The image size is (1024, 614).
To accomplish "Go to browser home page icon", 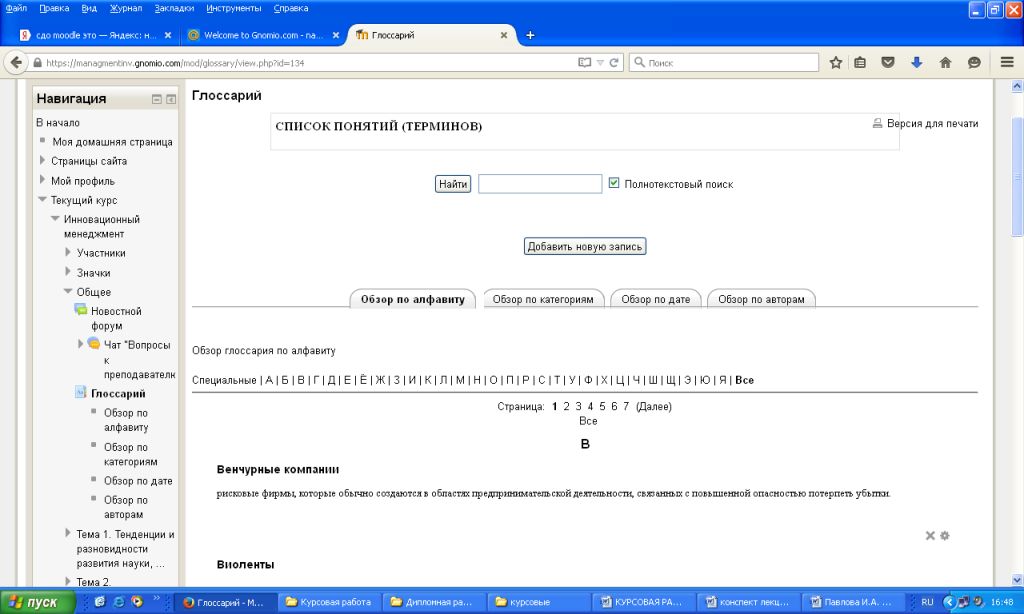I will pyautogui.click(x=945, y=63).
